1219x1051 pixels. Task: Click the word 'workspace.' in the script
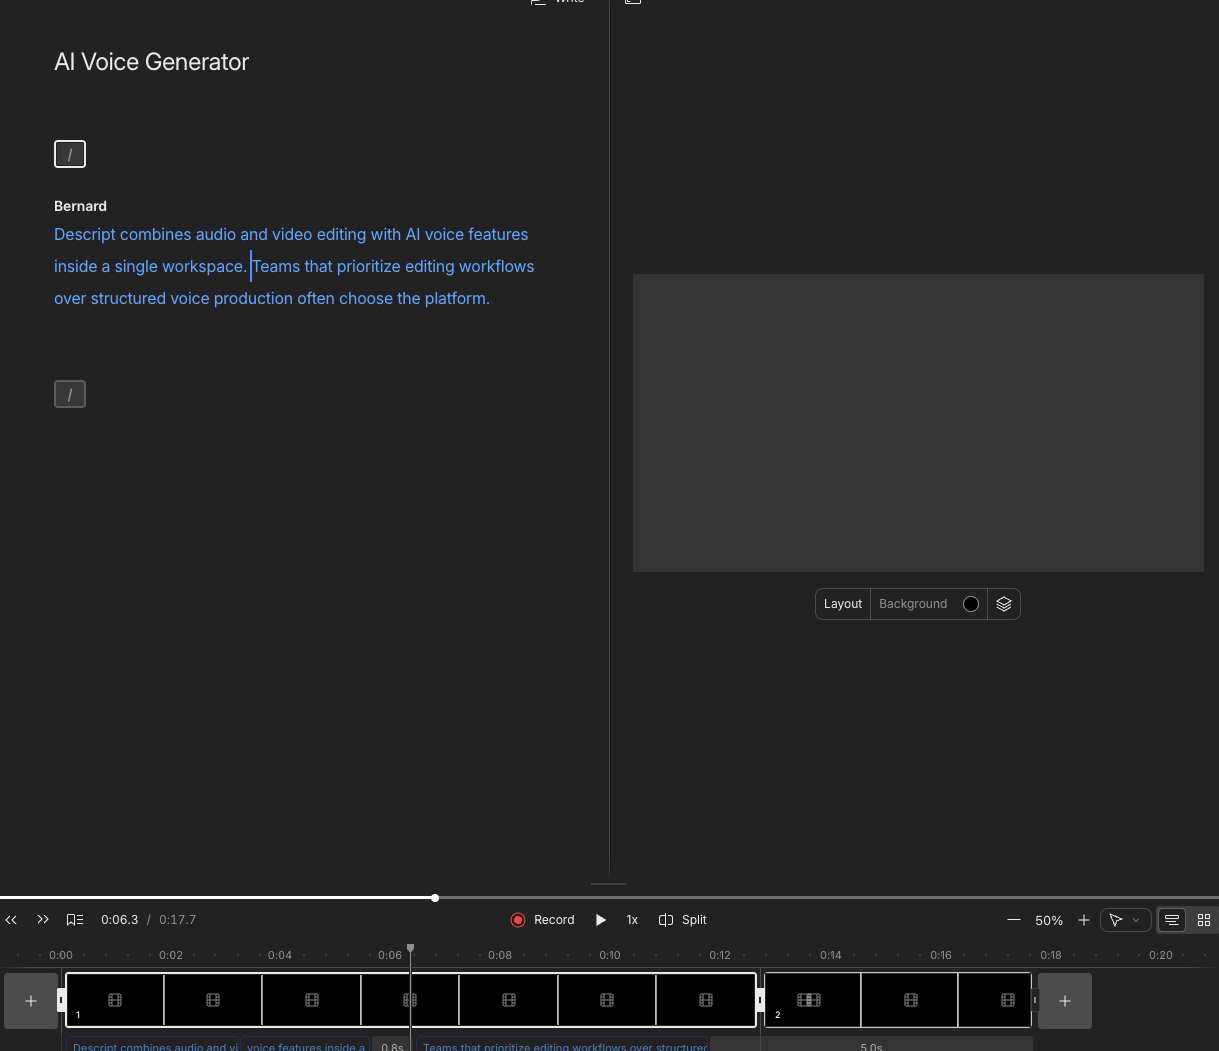[x=204, y=266]
